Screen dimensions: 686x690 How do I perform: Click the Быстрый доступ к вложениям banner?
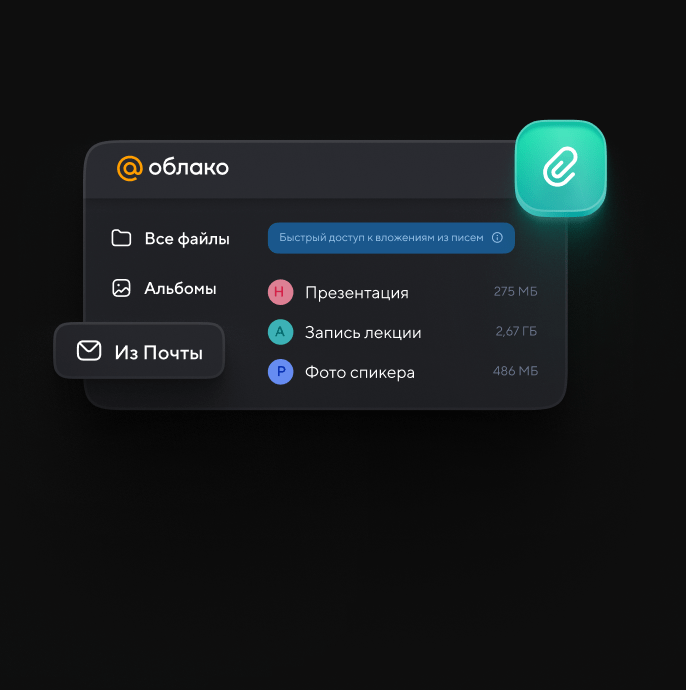pyautogui.click(x=391, y=238)
